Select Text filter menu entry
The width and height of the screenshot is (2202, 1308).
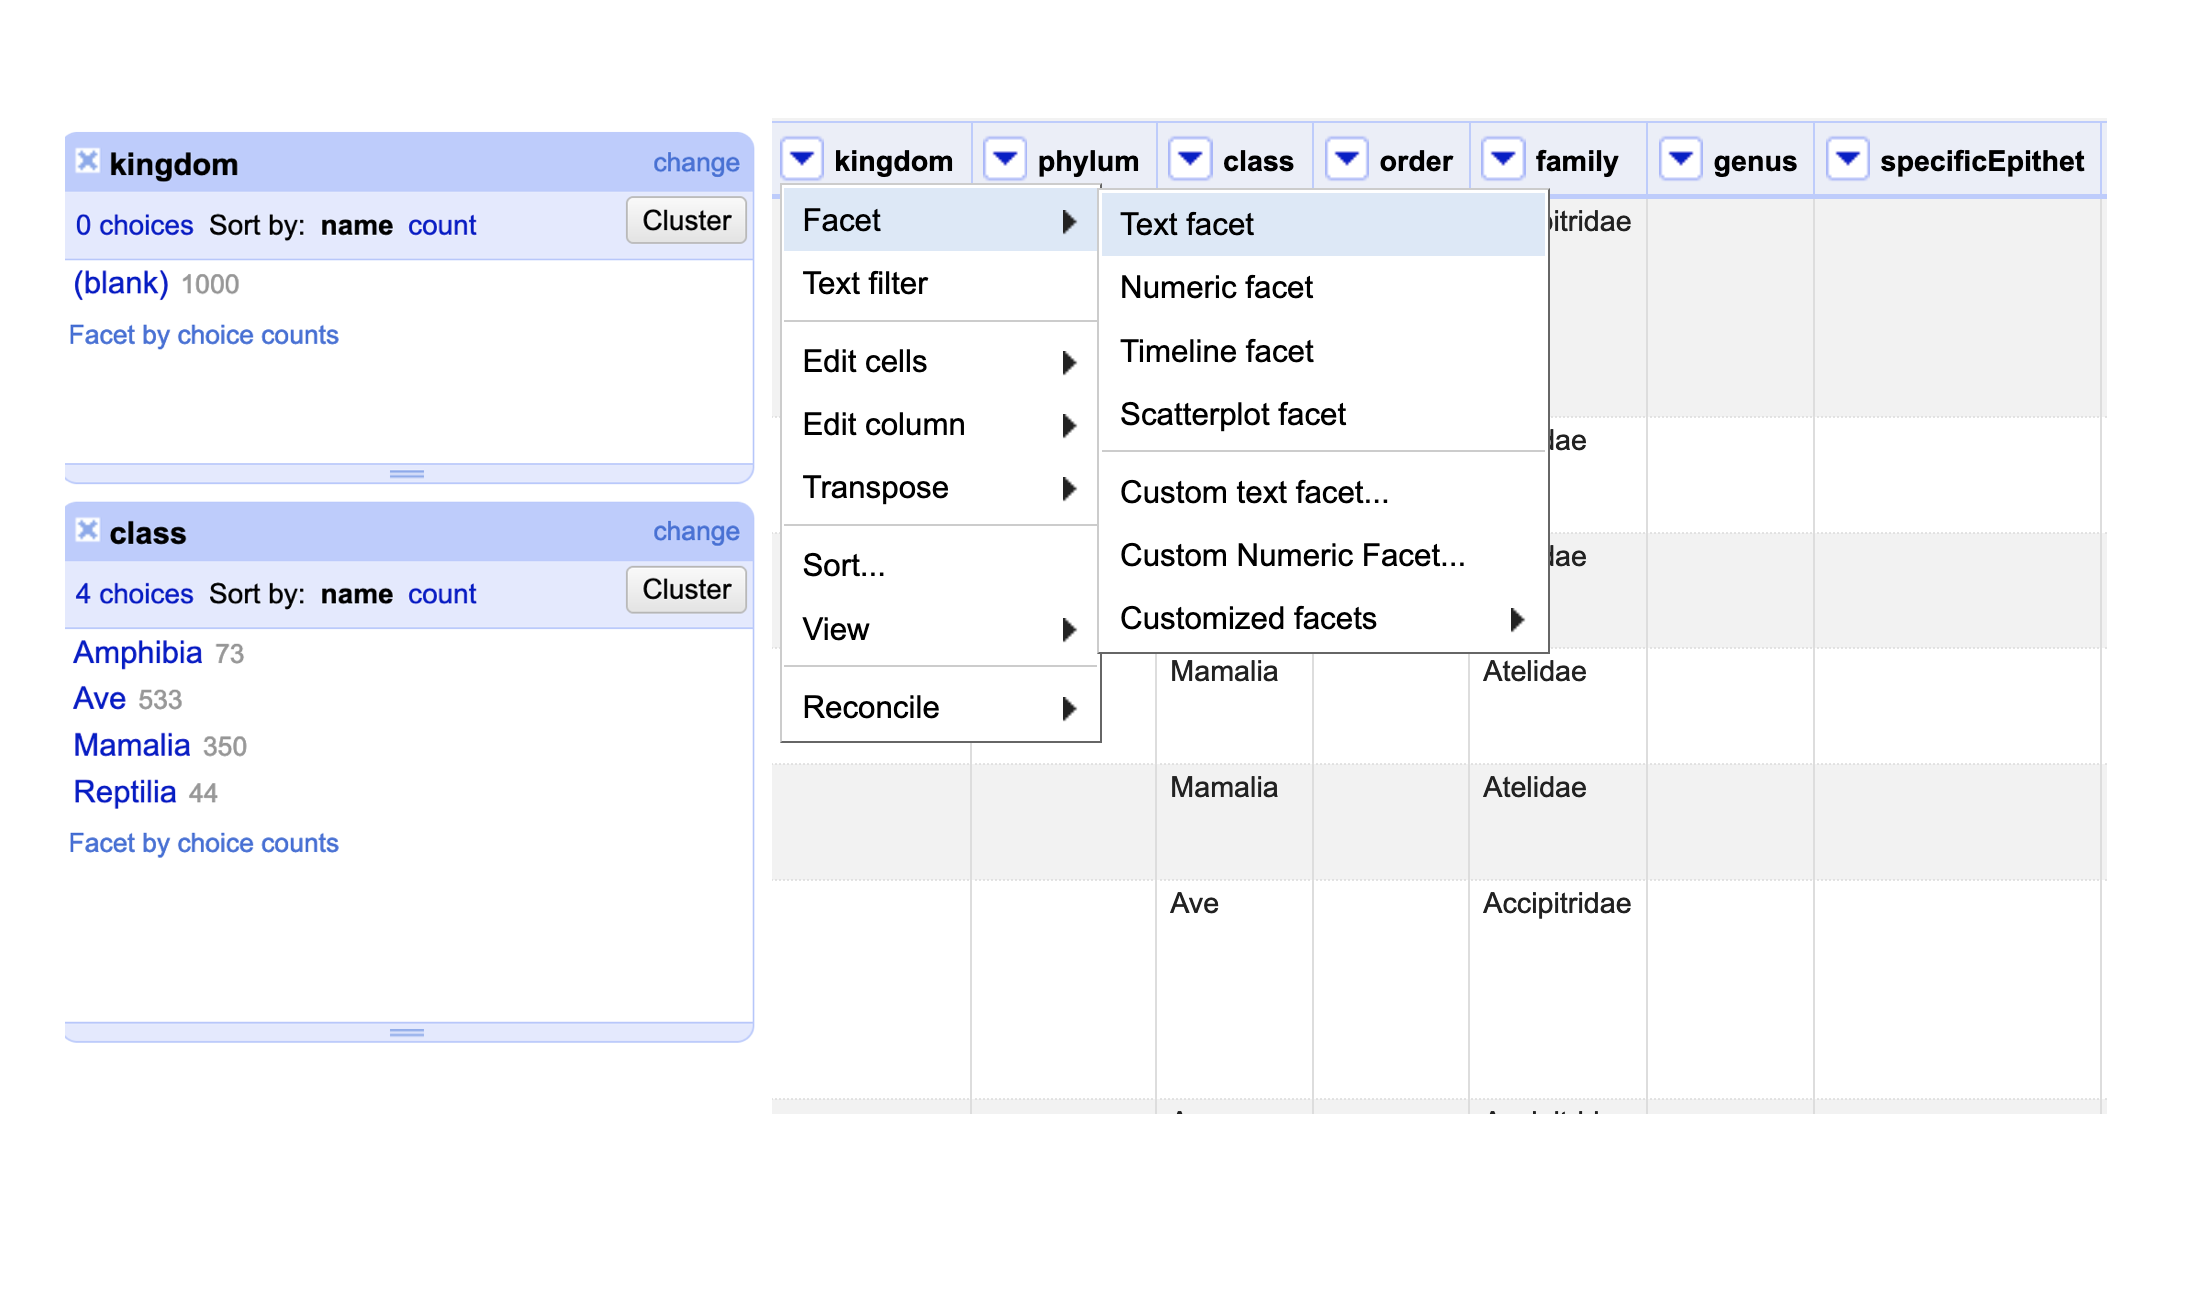pos(865,284)
